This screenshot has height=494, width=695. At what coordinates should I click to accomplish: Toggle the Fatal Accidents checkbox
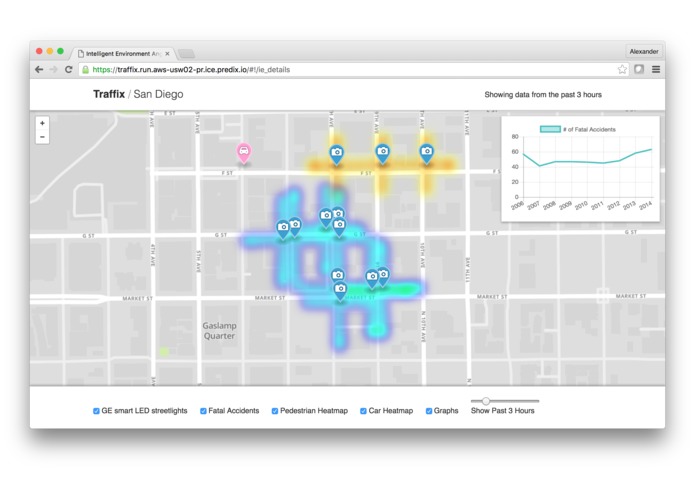(x=203, y=411)
